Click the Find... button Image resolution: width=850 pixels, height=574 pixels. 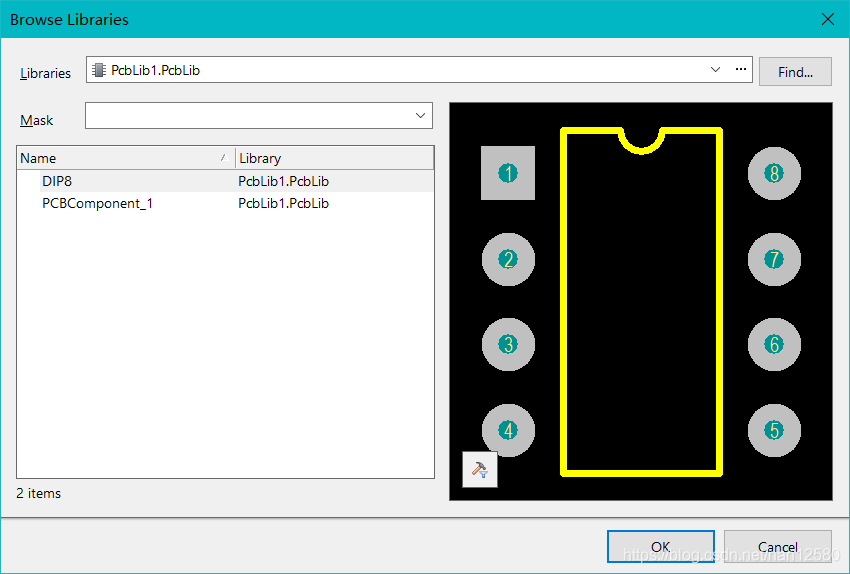click(x=795, y=72)
